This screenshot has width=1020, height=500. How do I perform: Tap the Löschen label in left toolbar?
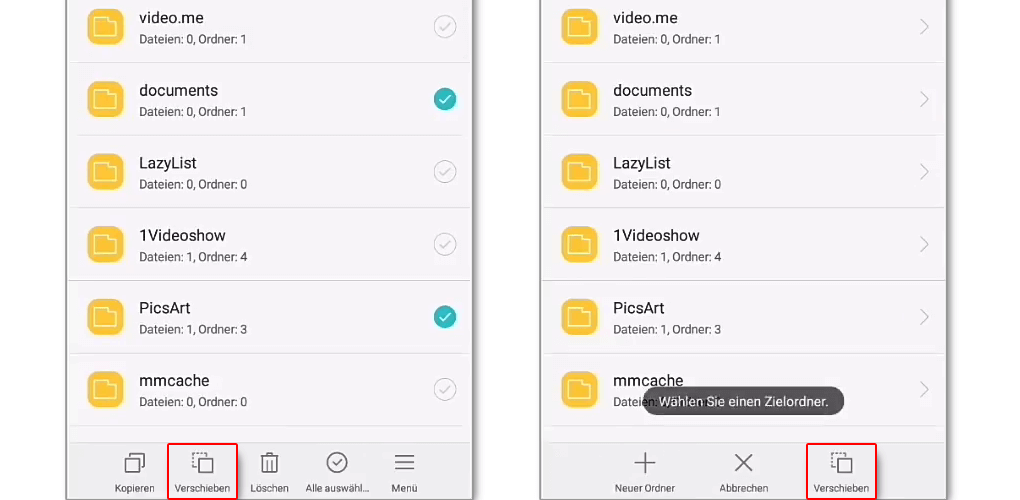pos(269,488)
